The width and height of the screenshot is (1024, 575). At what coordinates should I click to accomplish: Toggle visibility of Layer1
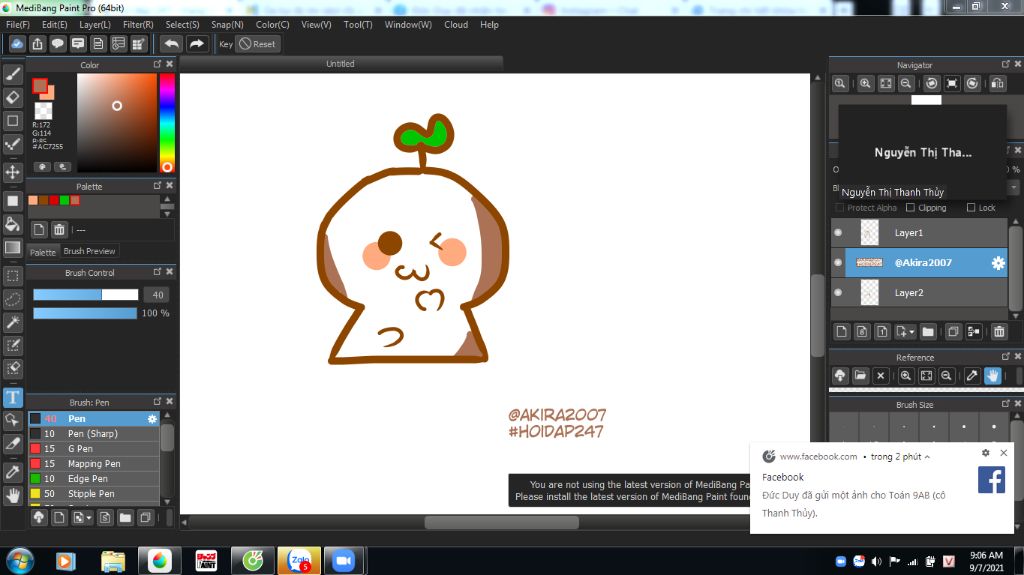point(838,233)
